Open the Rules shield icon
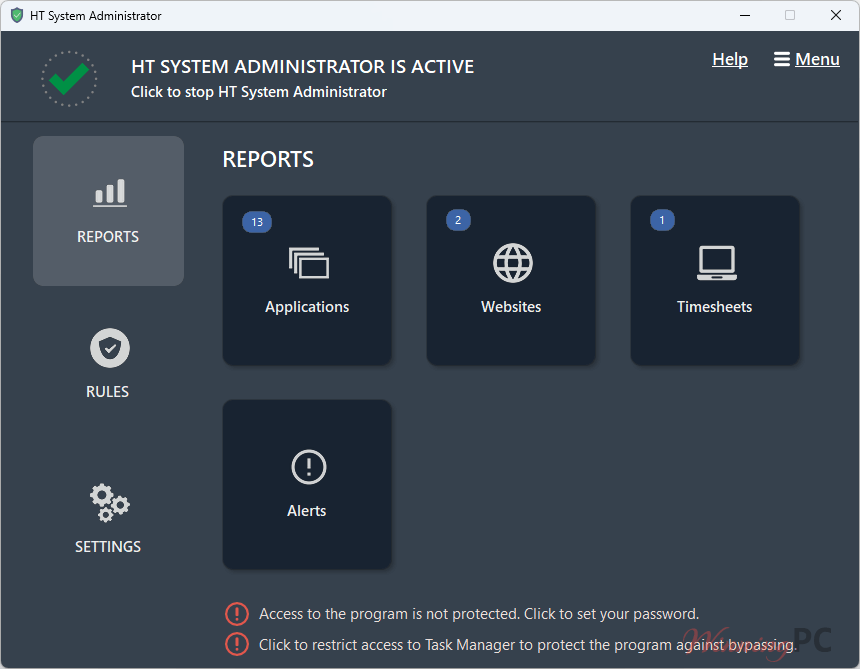 pyautogui.click(x=110, y=348)
